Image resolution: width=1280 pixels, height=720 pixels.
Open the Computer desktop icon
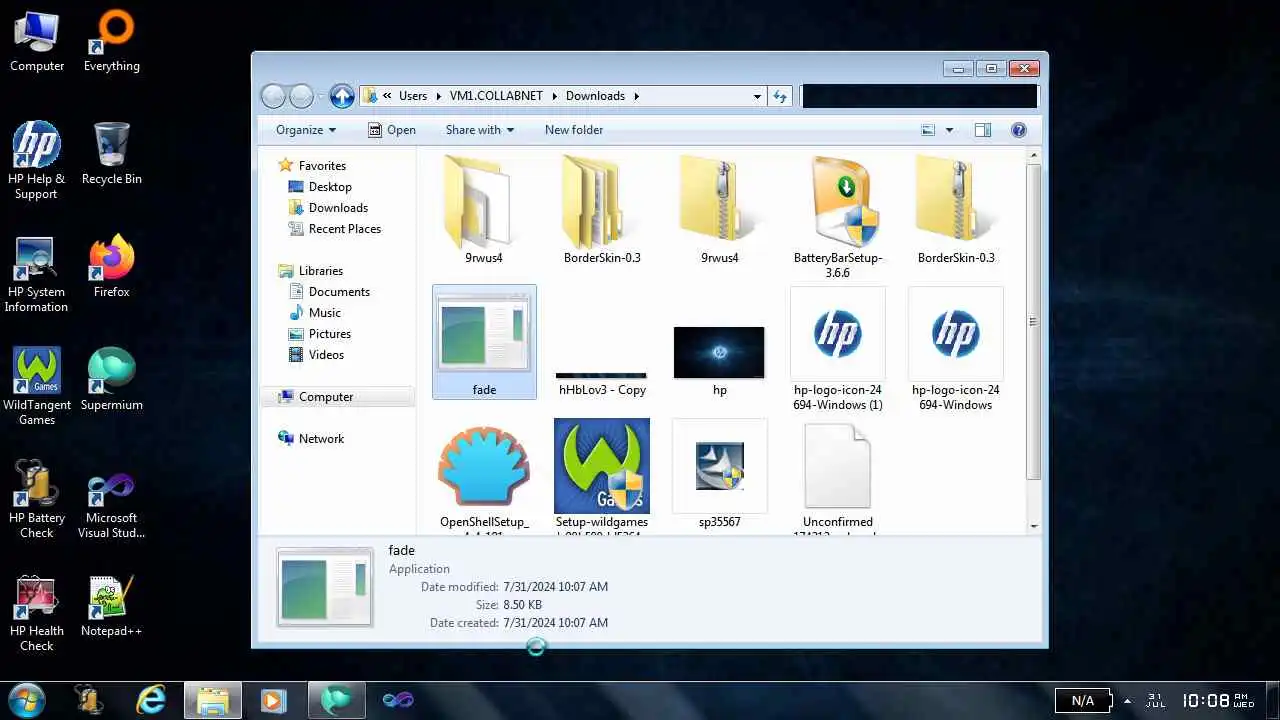click(37, 42)
